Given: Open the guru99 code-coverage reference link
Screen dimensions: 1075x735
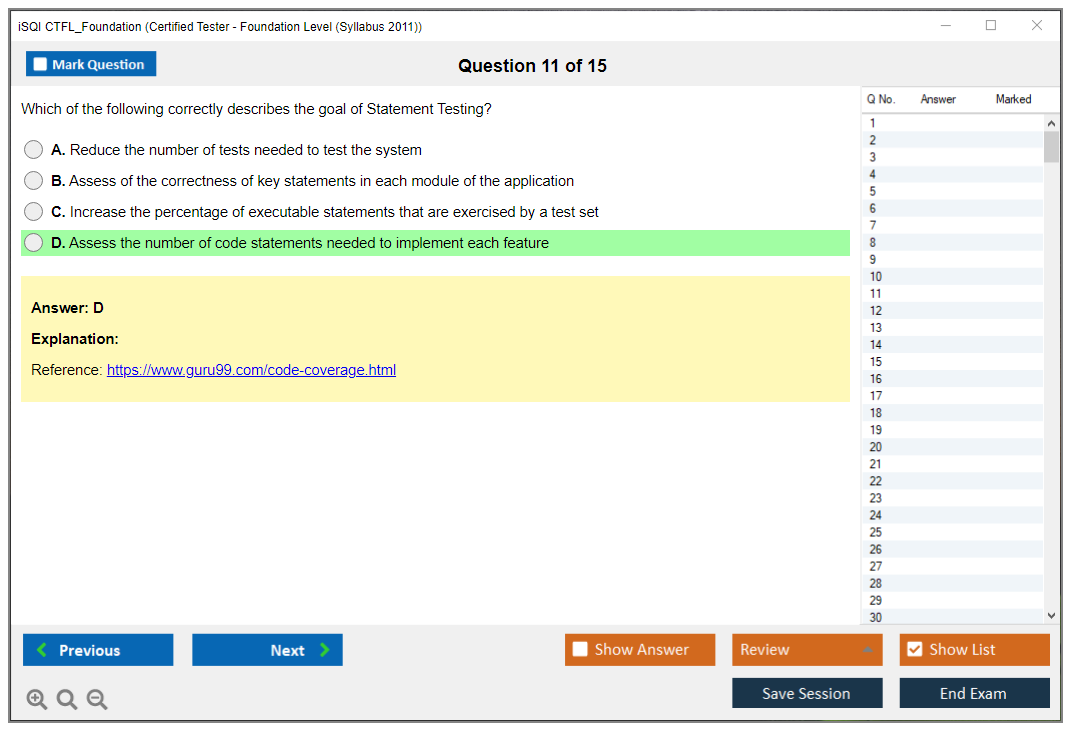Looking at the screenshot, I should click(x=251, y=370).
